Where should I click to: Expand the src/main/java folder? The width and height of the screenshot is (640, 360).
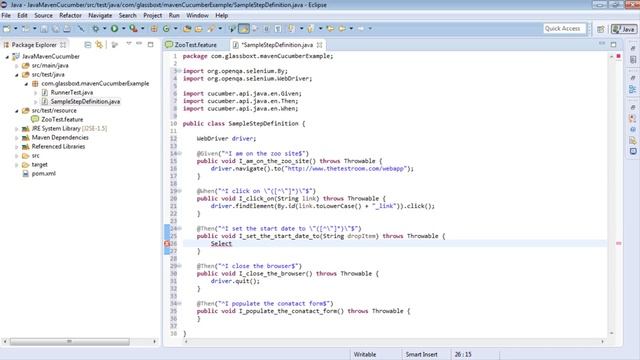click(17, 66)
